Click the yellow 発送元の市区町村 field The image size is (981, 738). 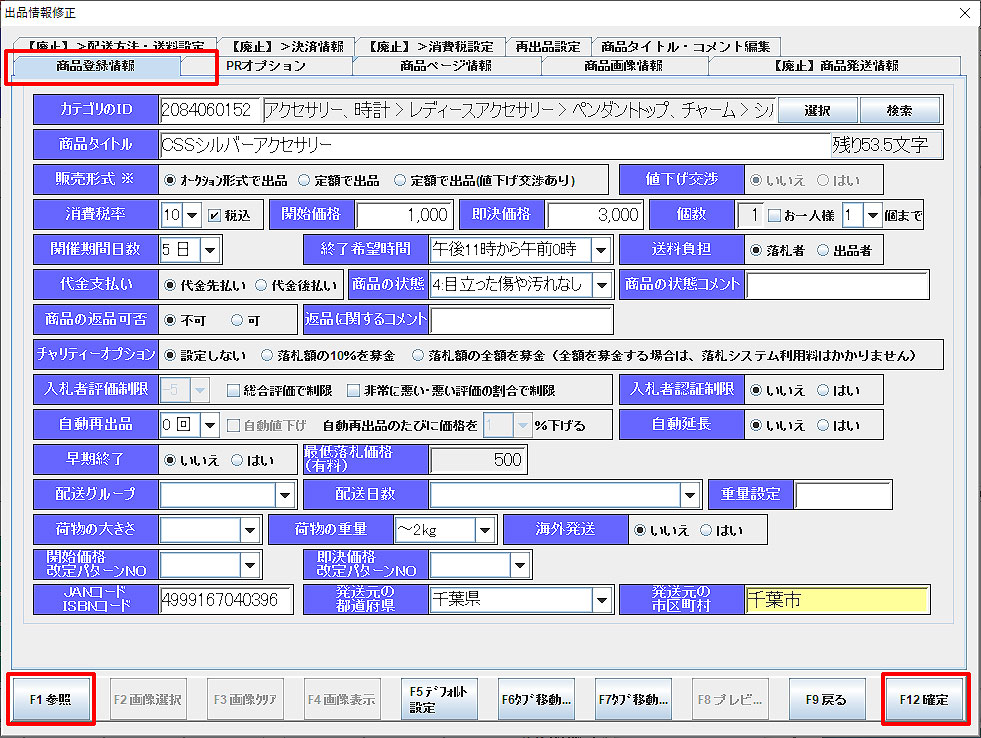click(x=837, y=600)
